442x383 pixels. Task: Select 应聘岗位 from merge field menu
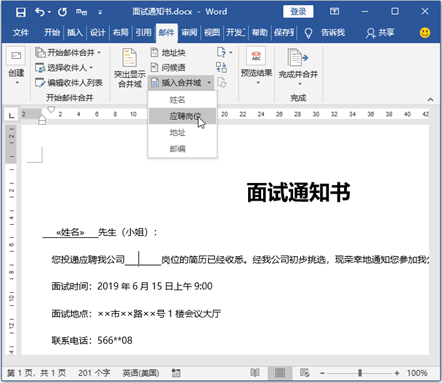[183, 116]
